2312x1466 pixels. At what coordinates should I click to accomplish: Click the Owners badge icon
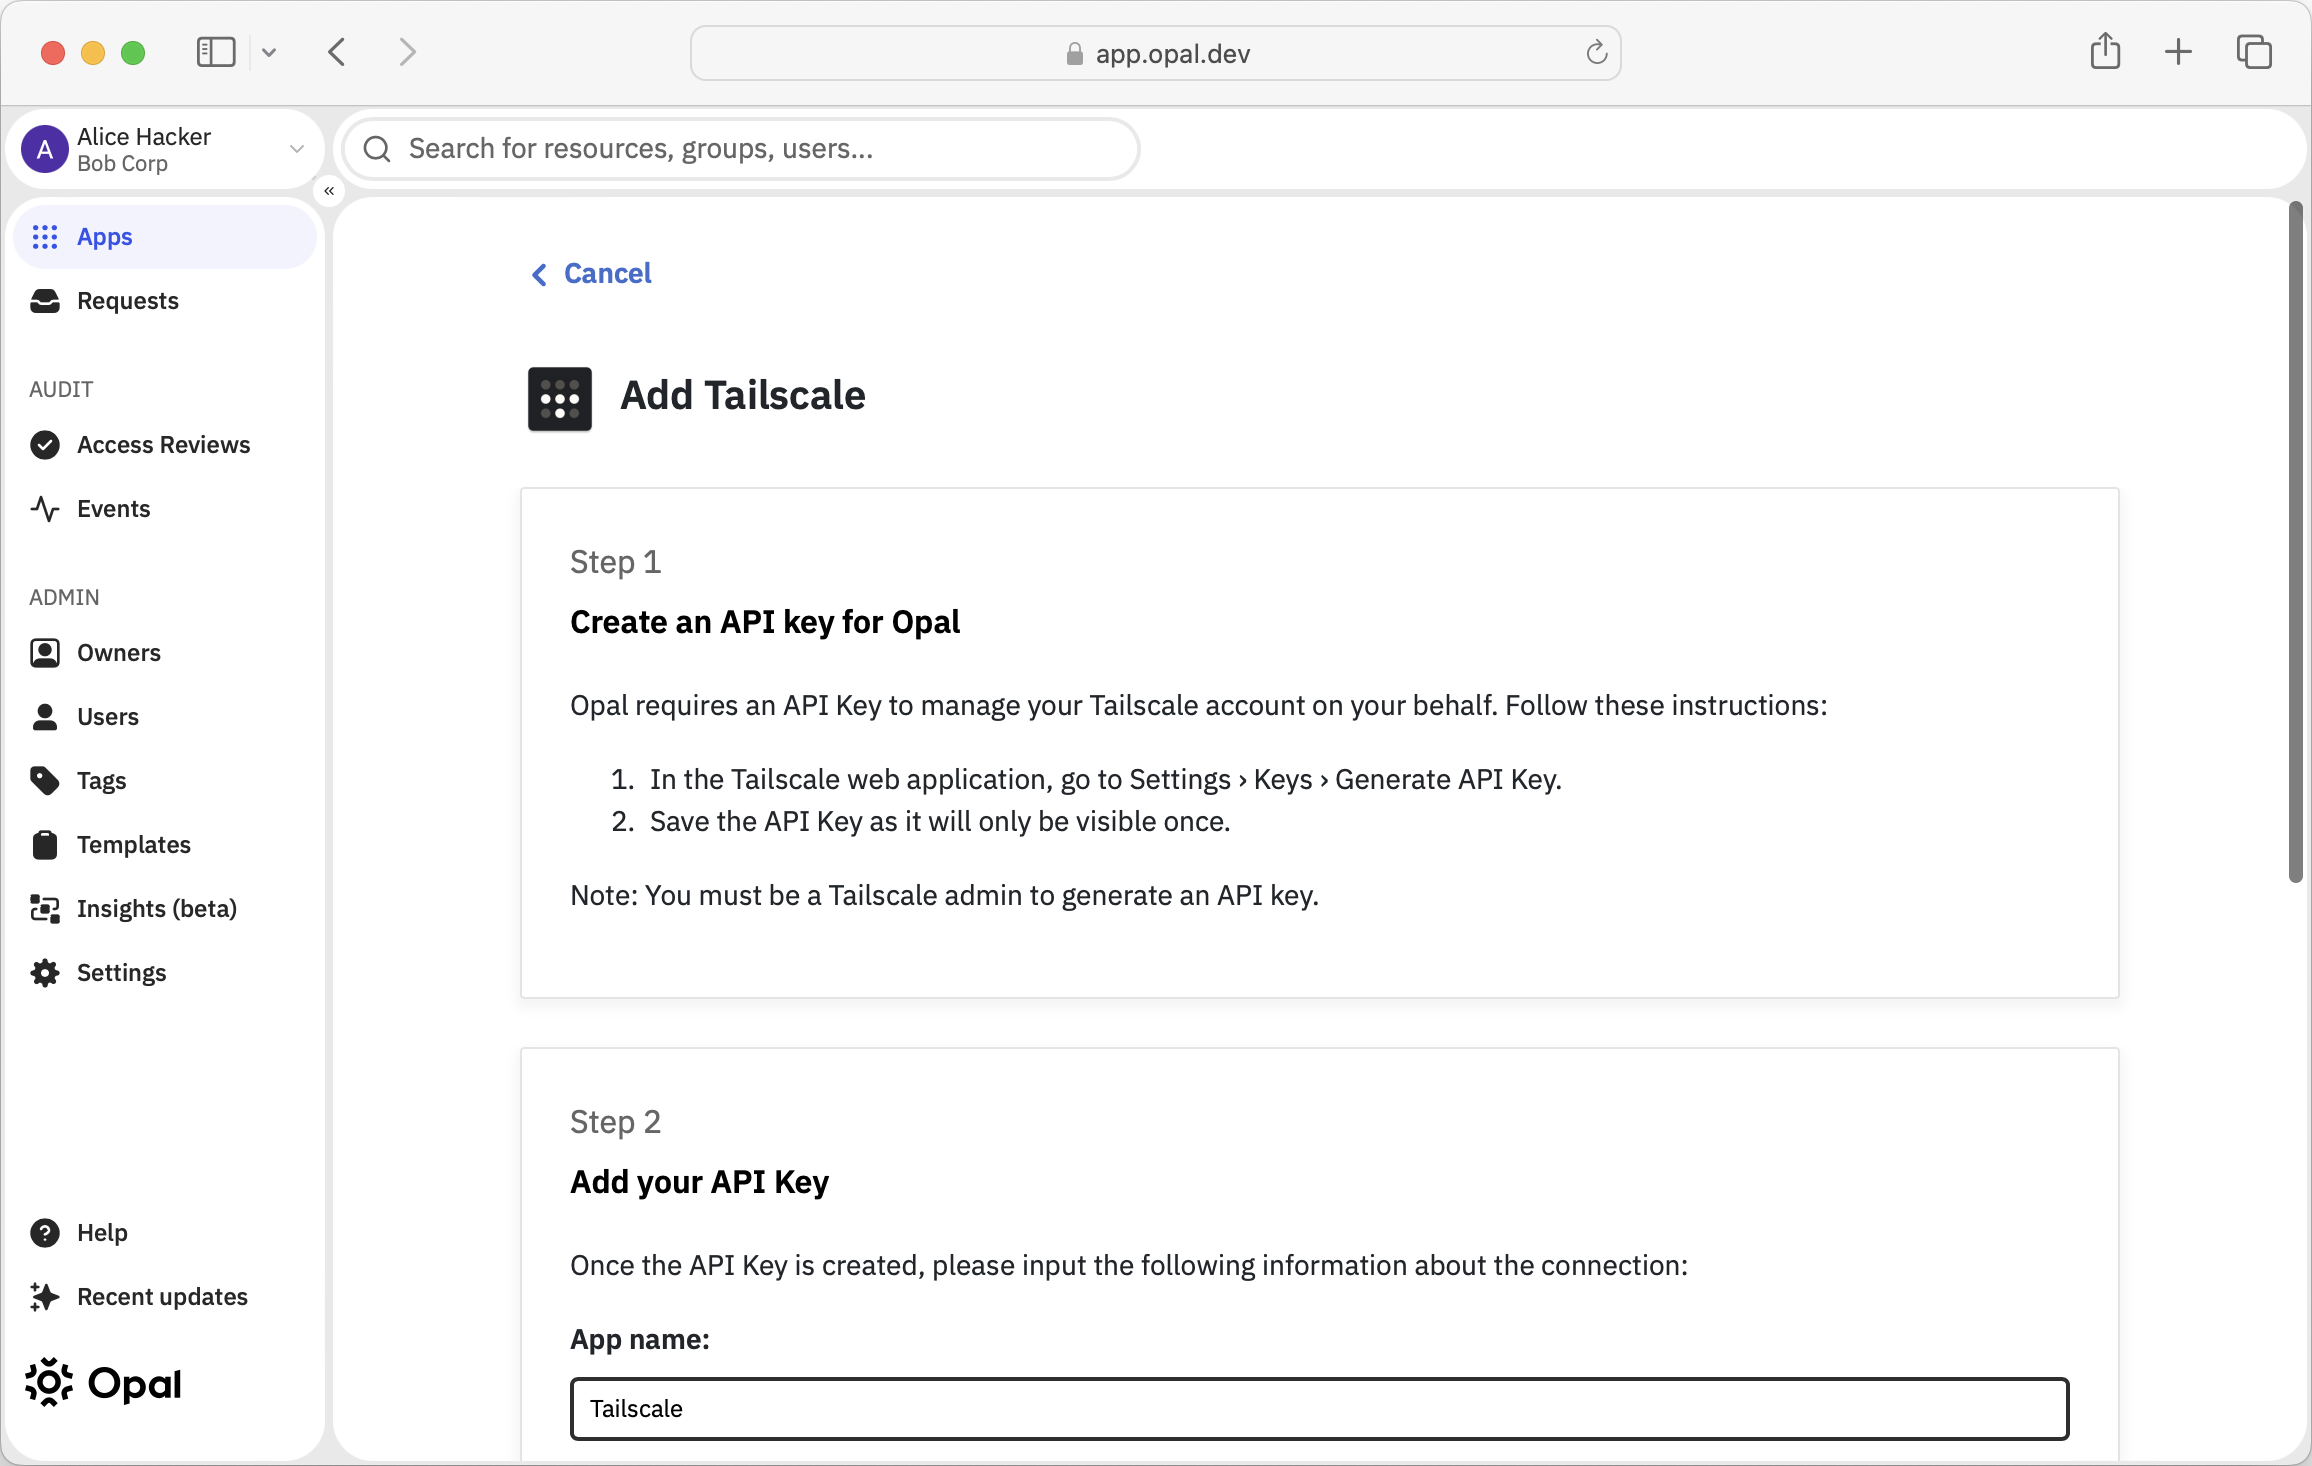(45, 653)
